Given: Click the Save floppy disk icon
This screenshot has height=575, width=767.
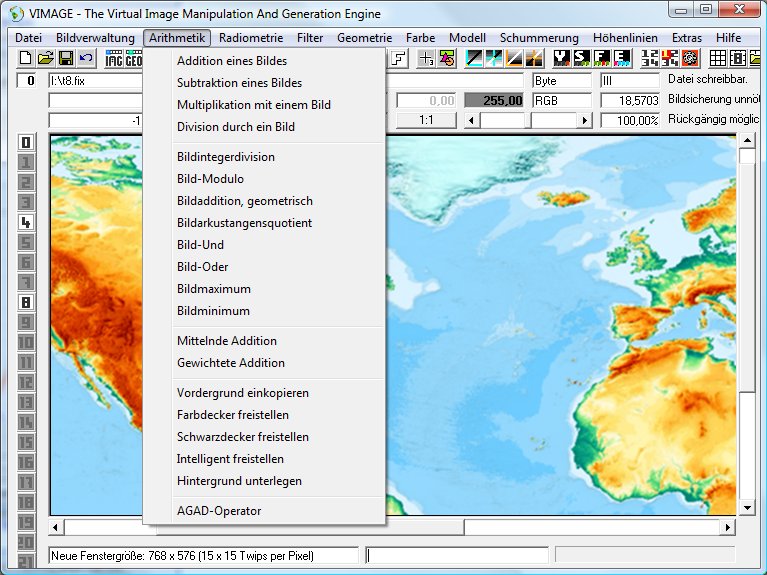Looking at the screenshot, I should [65, 59].
